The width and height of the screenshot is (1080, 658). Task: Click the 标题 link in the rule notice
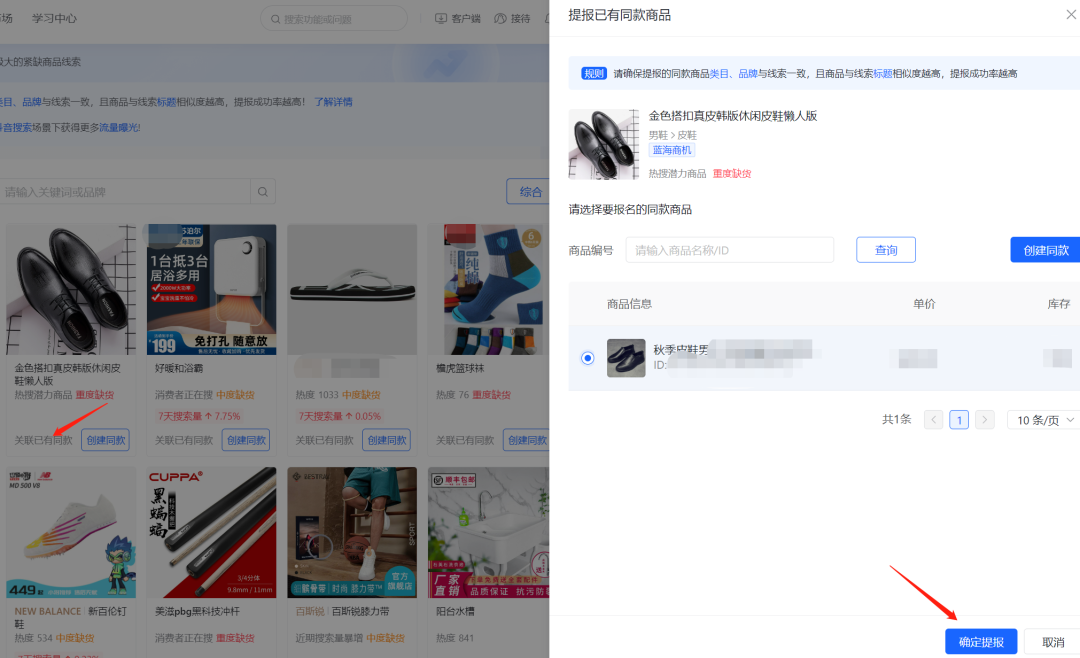click(x=882, y=73)
